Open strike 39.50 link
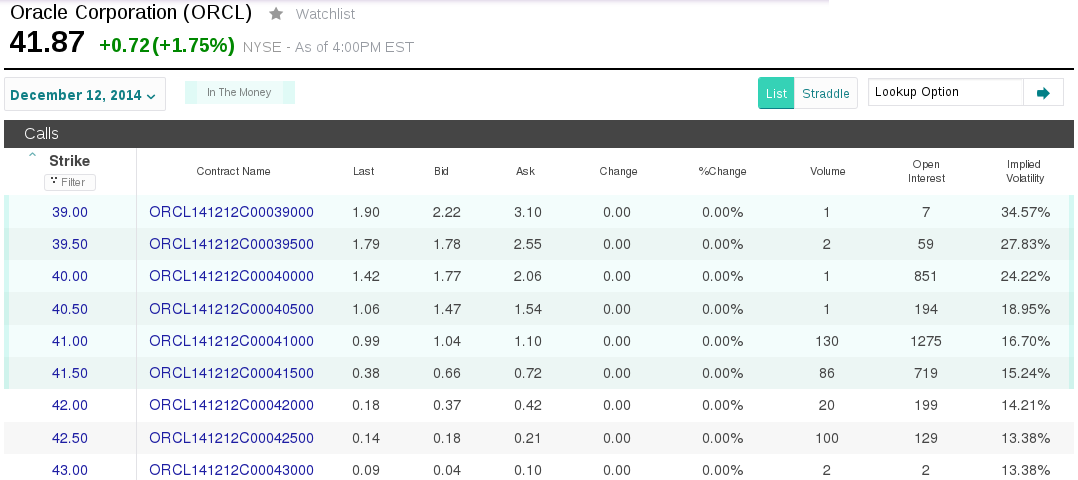 70,244
